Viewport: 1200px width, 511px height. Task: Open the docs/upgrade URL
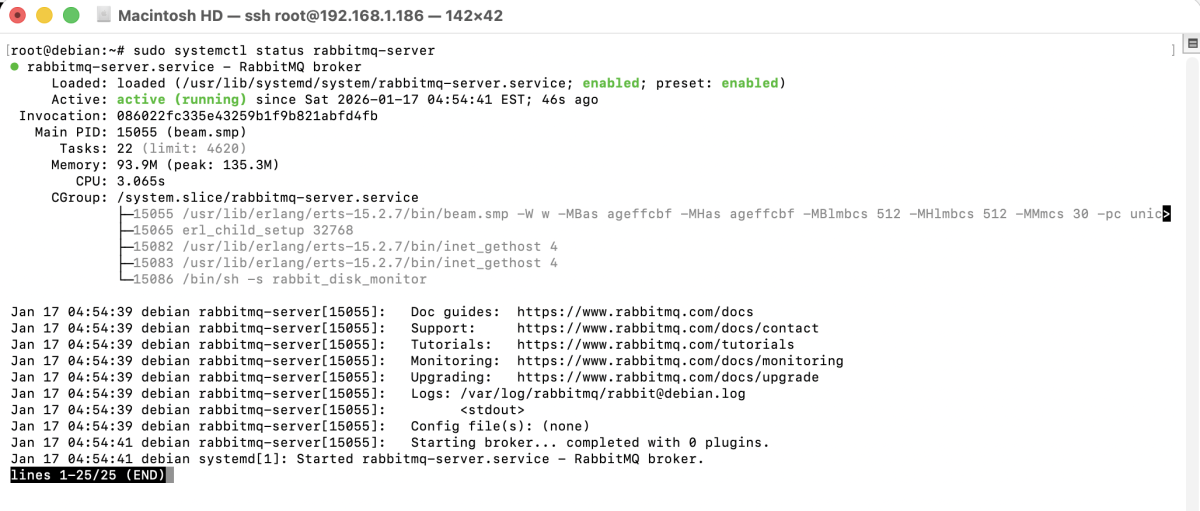click(667, 377)
